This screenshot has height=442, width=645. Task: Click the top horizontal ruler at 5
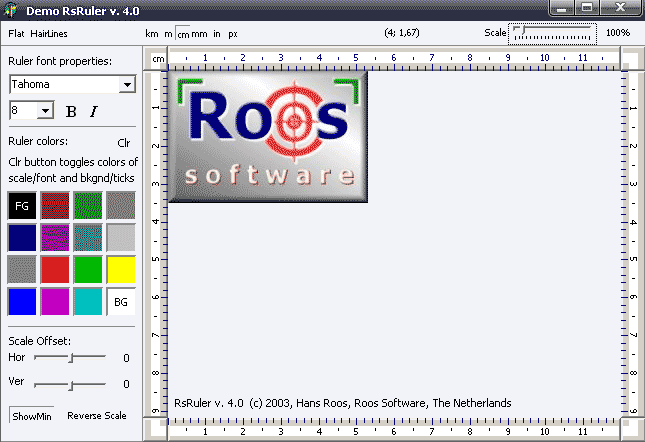356,58
